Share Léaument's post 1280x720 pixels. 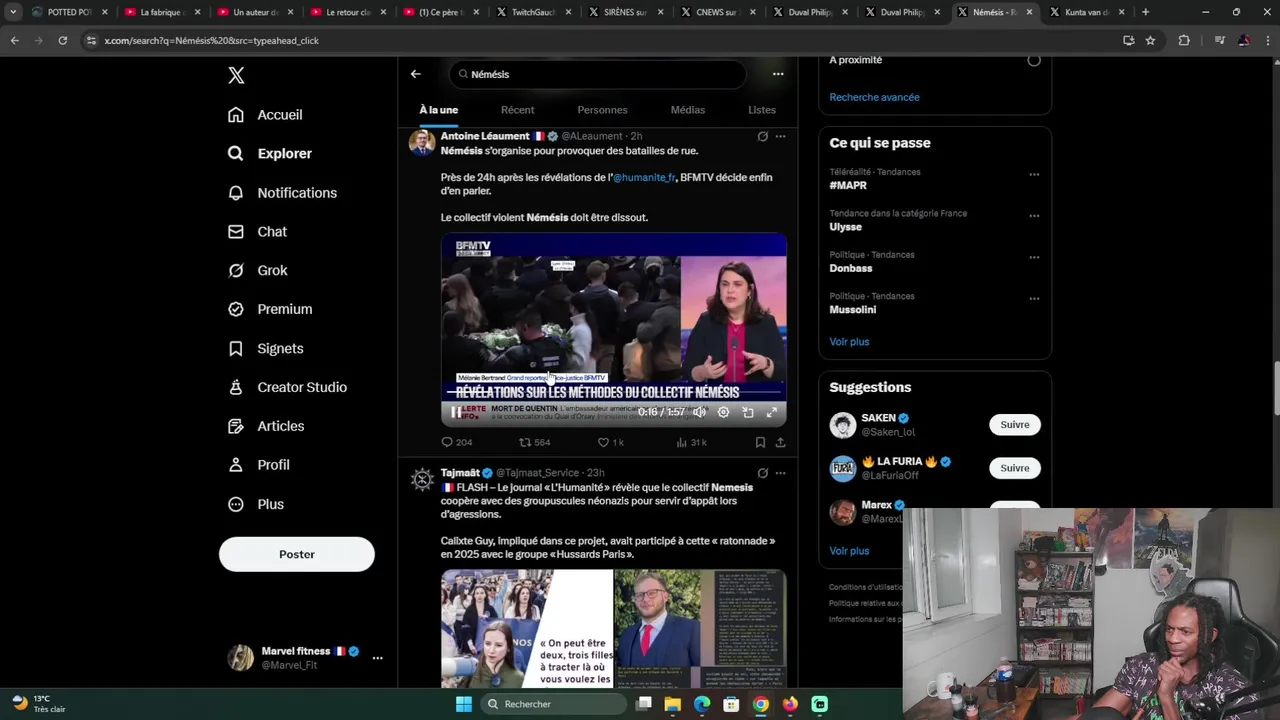[x=780, y=442]
